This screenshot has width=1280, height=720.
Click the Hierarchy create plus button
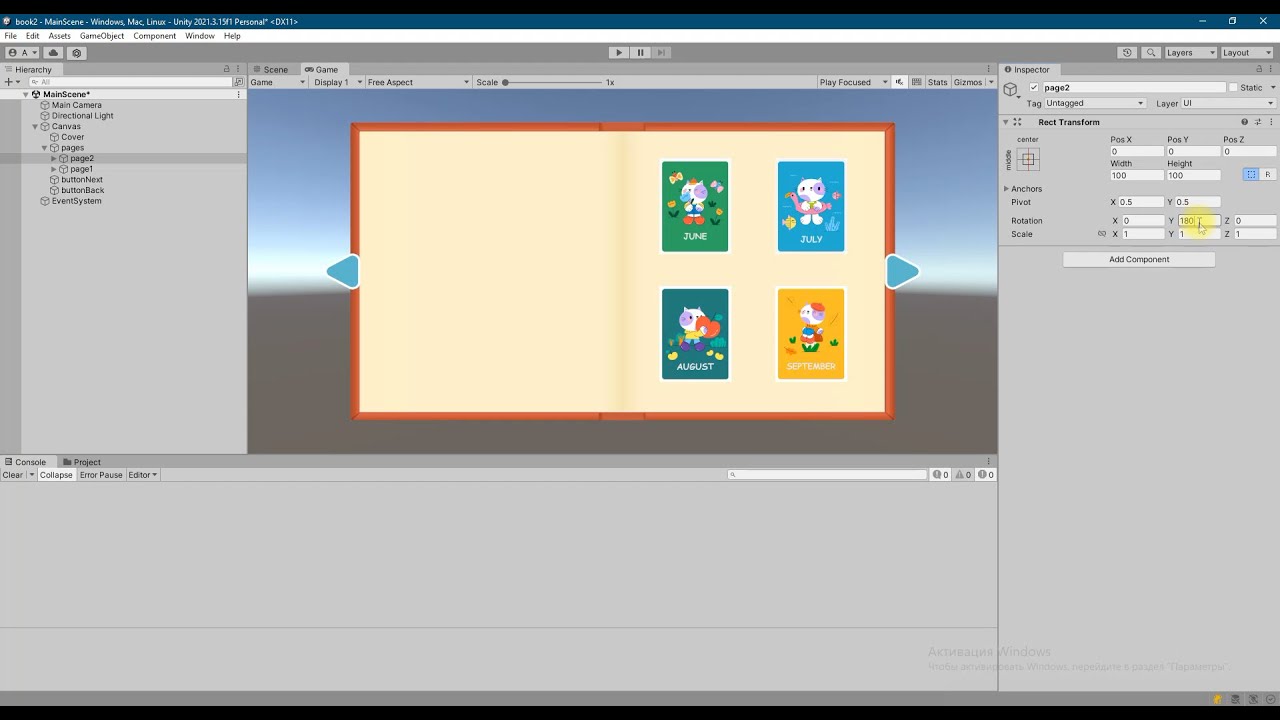10,82
